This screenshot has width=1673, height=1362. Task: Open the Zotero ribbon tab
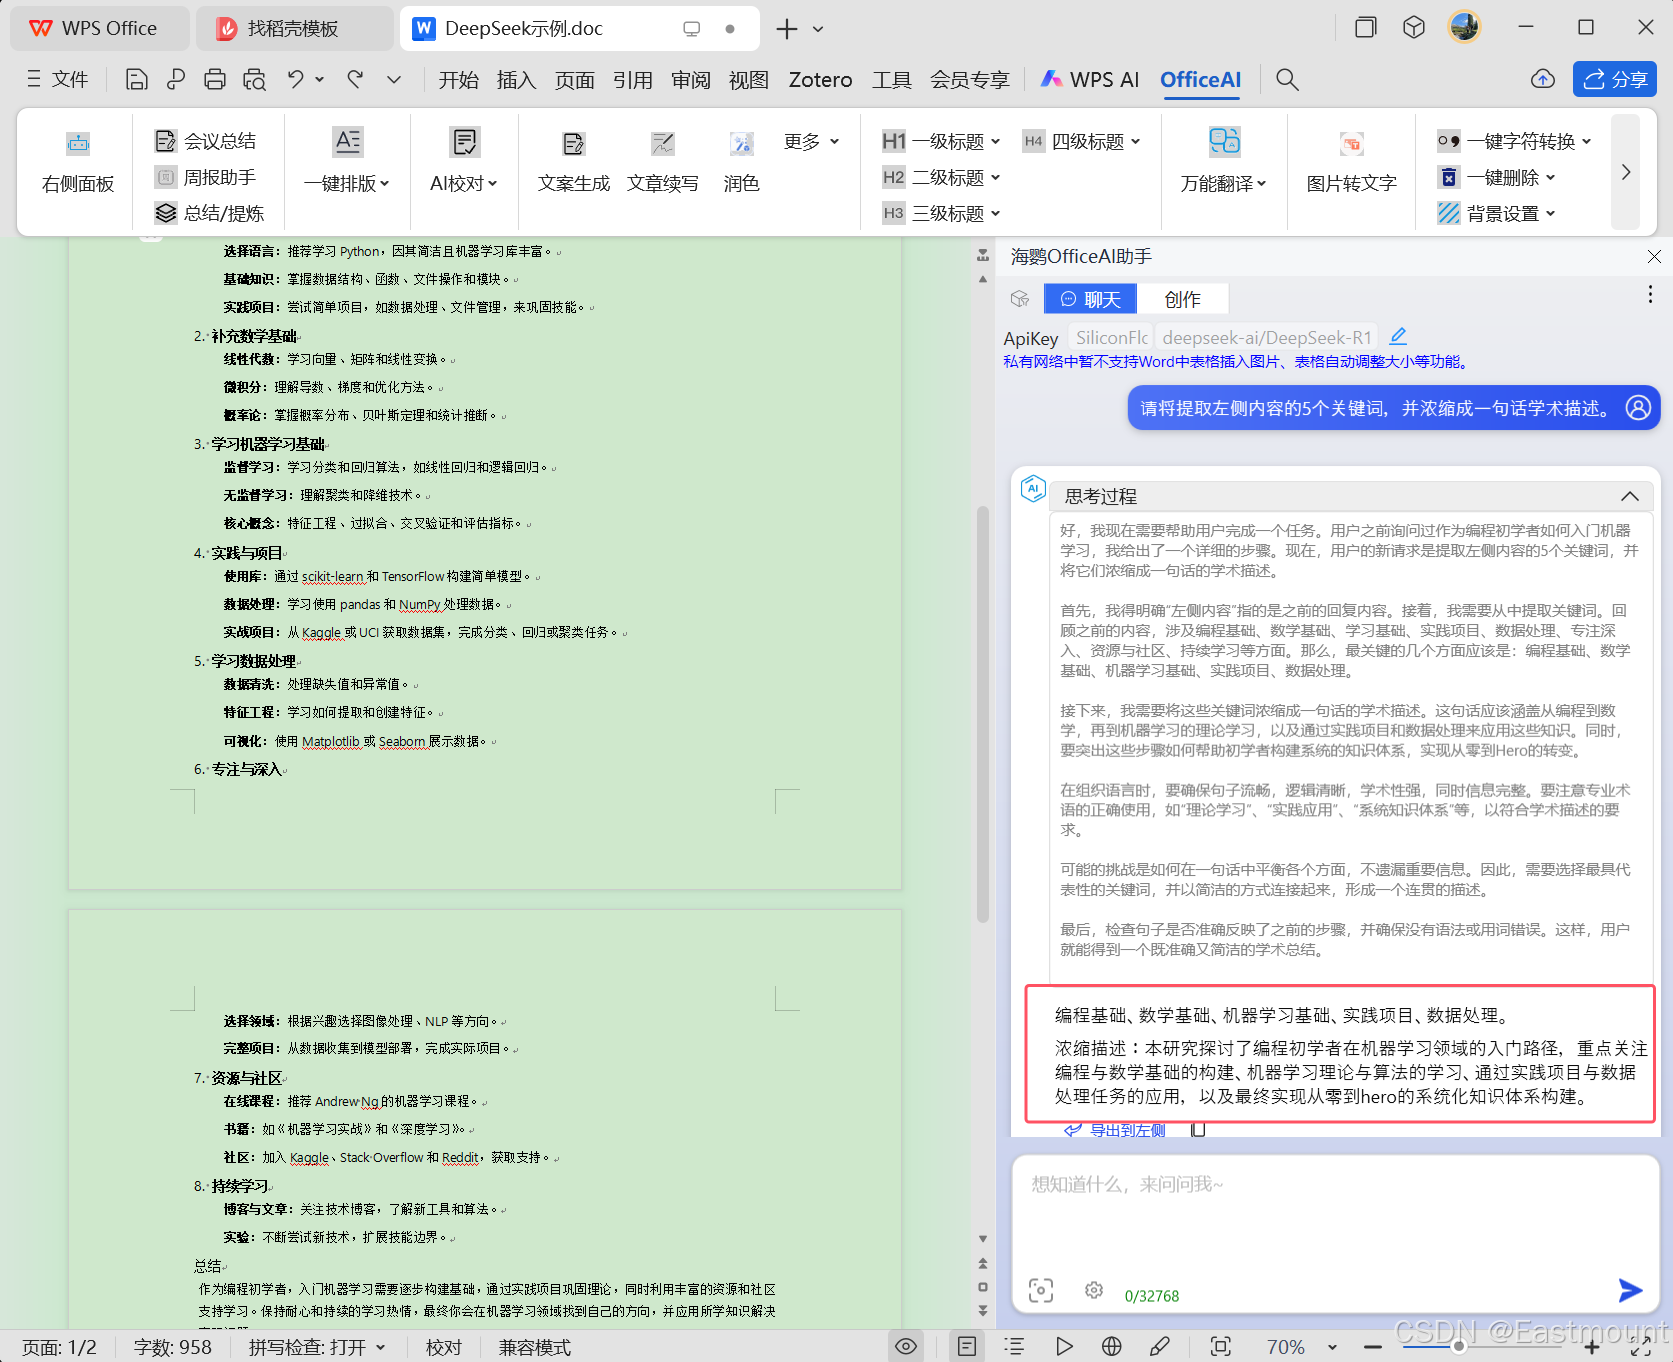point(820,80)
